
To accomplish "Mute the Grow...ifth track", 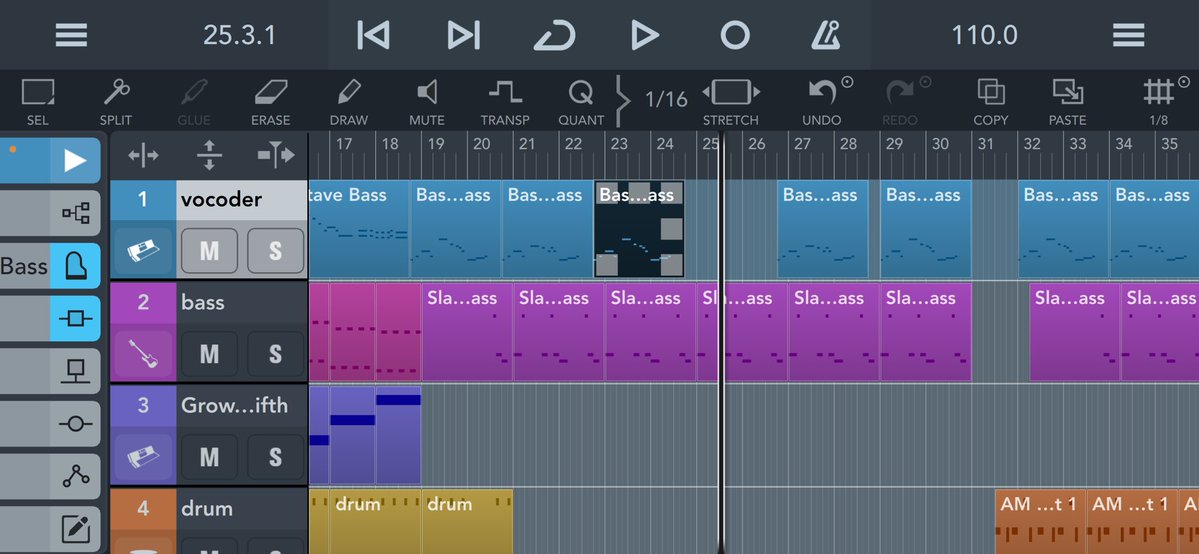I will (209, 457).
